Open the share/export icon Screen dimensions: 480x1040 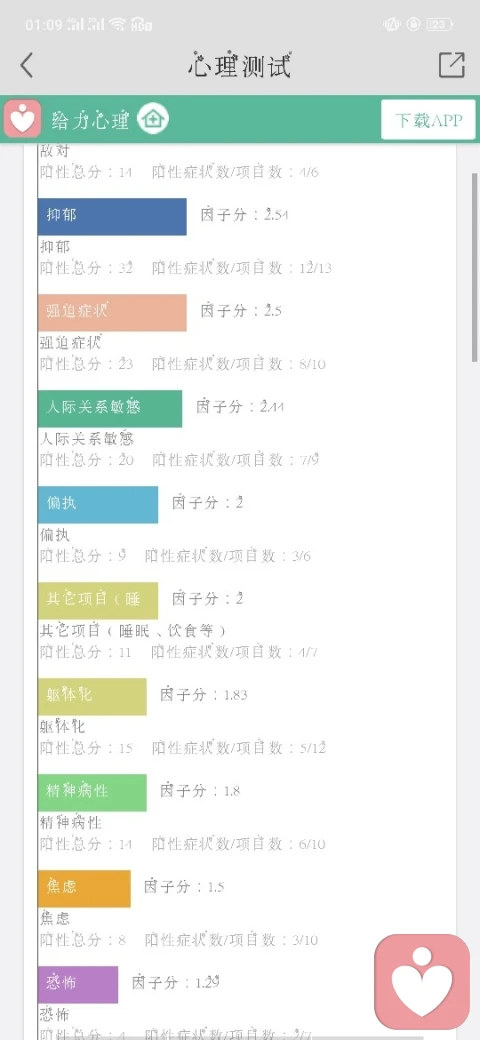tap(451, 65)
